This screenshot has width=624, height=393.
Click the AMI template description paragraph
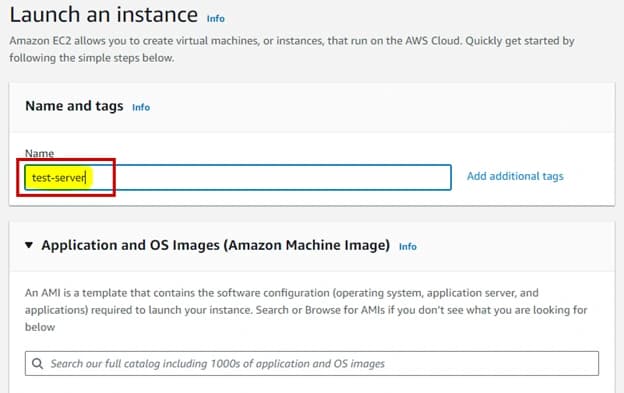pos(306,310)
